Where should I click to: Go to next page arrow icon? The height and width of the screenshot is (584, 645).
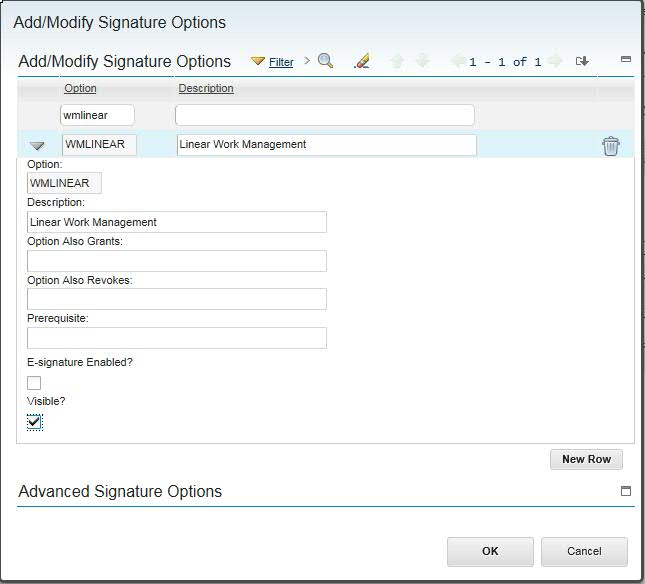click(555, 61)
